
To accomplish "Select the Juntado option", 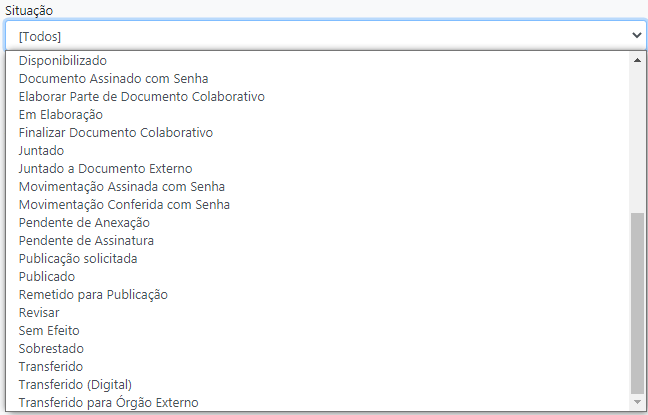I will click(x=42, y=151).
